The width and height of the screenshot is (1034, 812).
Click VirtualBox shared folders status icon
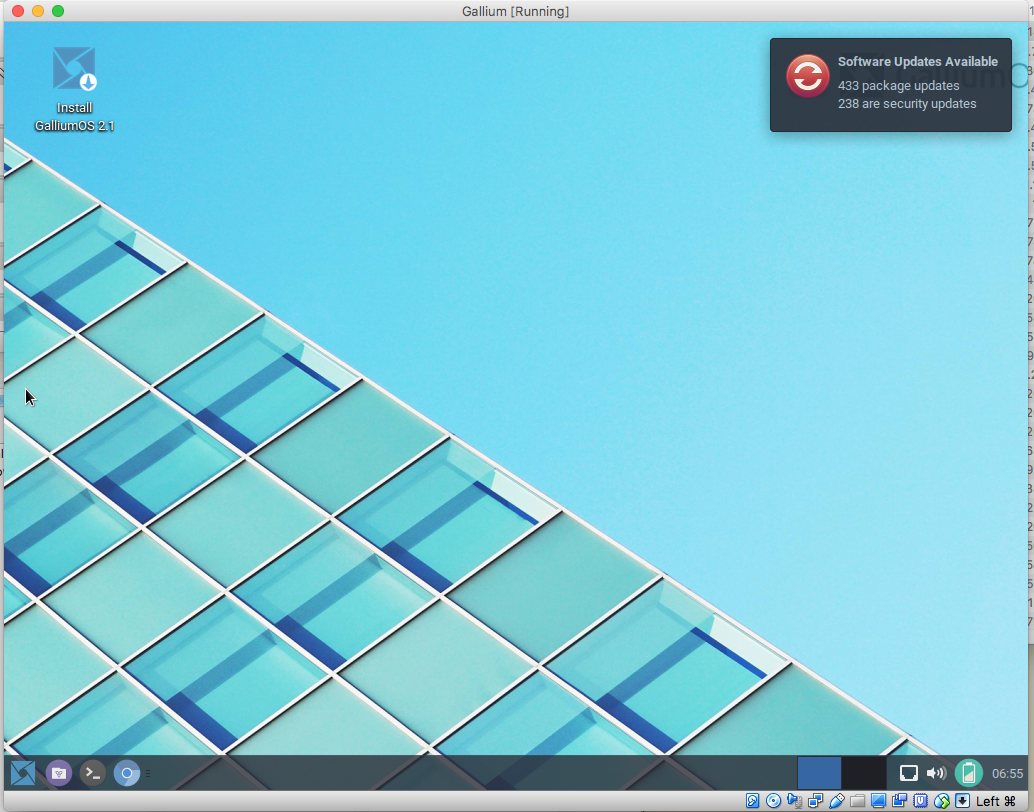857,801
